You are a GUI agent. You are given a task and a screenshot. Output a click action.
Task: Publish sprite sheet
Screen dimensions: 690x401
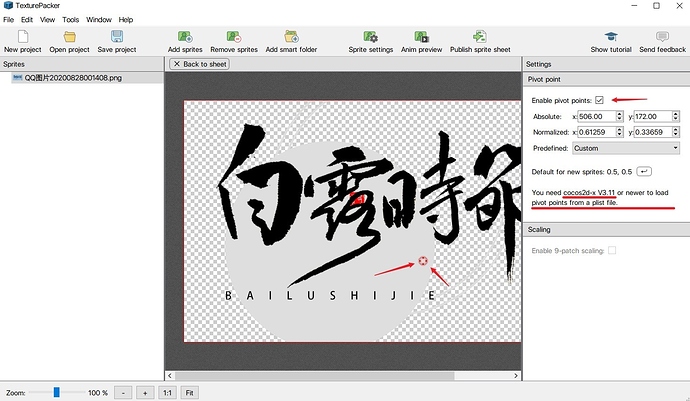[480, 37]
